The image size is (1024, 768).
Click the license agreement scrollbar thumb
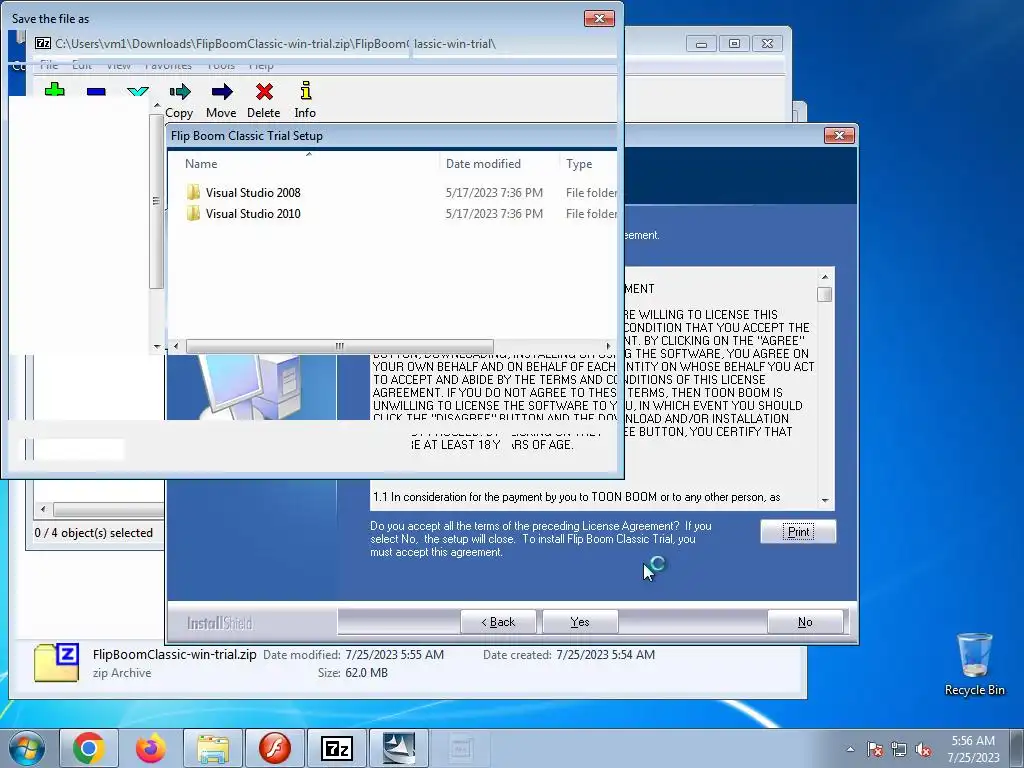coord(825,295)
